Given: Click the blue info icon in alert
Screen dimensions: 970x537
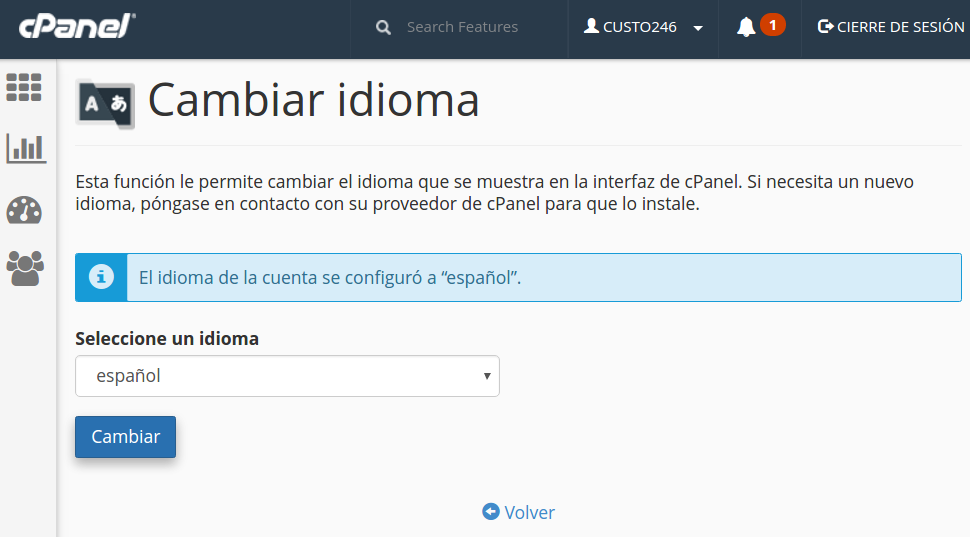Looking at the screenshot, I should coord(101,277).
